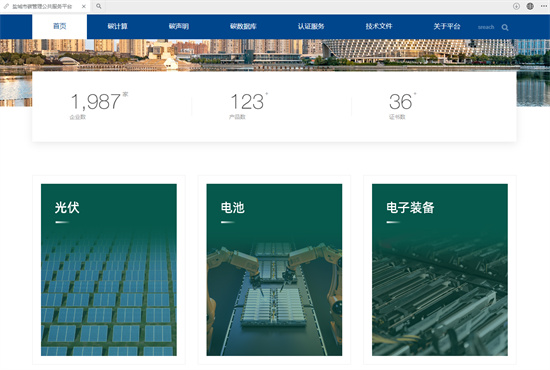550x370 pixels.
Task: Click the search field in the blue navigation bar
Action: tap(486, 27)
